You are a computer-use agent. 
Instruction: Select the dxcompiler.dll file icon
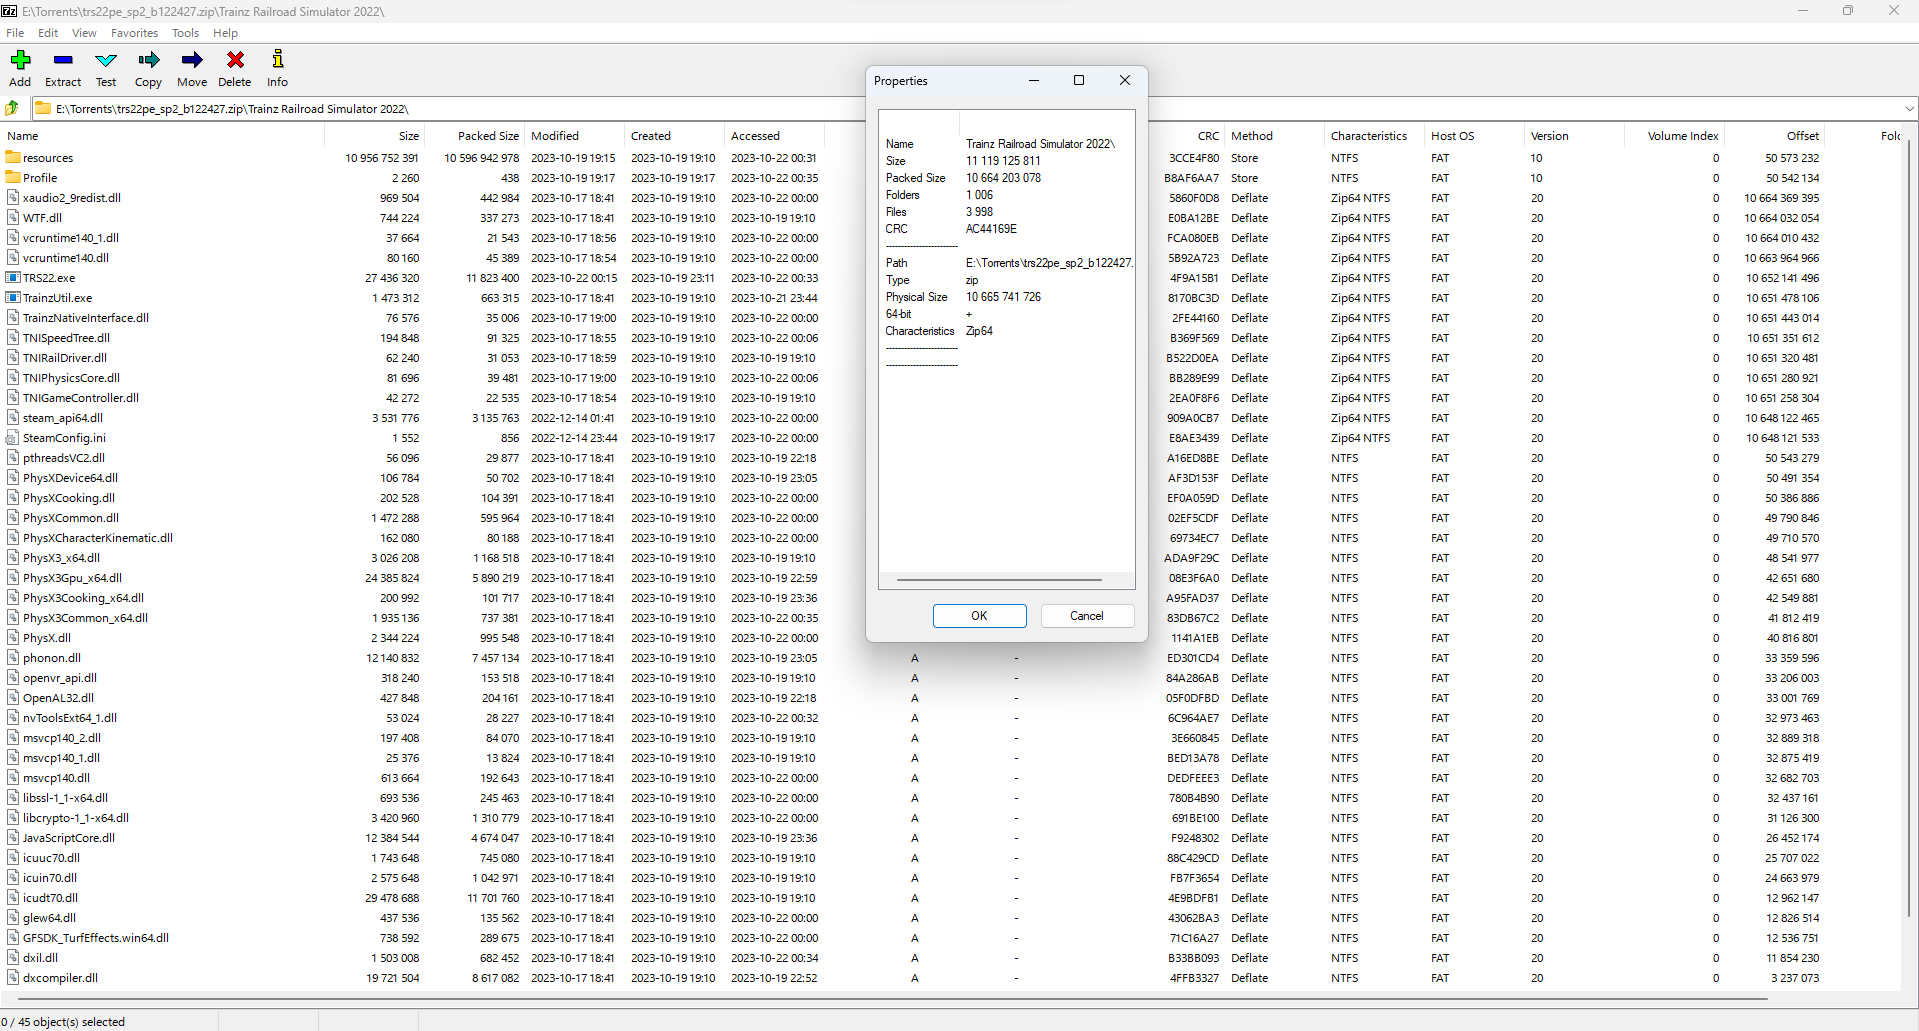pos(13,977)
